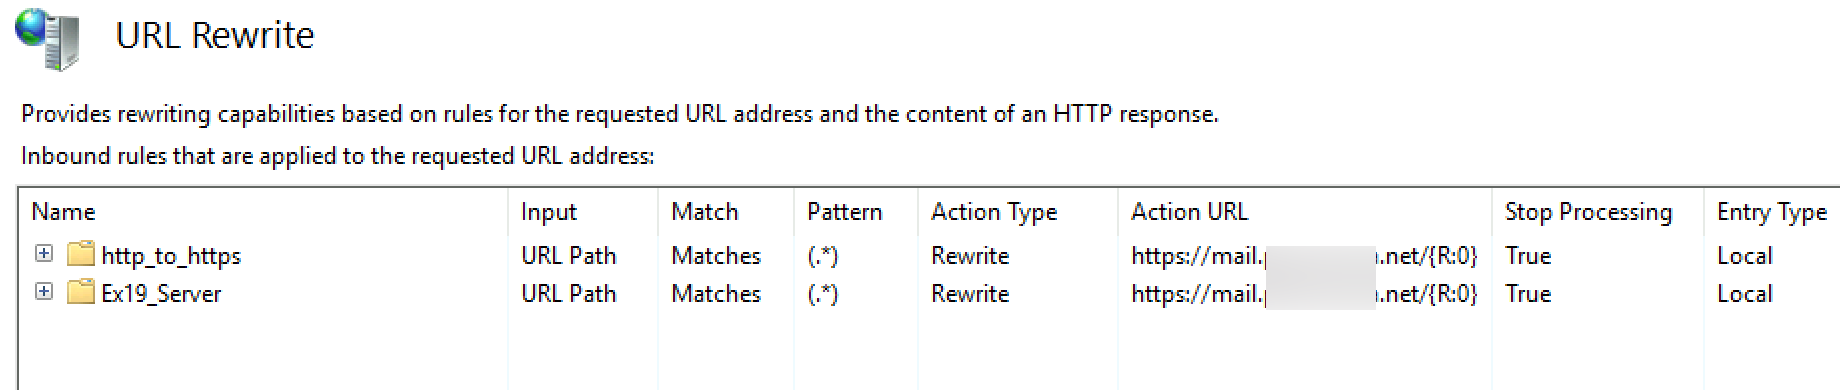This screenshot has width=1840, height=390.
Task: Click the Action URL of Ex19_Server
Action: click(1304, 294)
